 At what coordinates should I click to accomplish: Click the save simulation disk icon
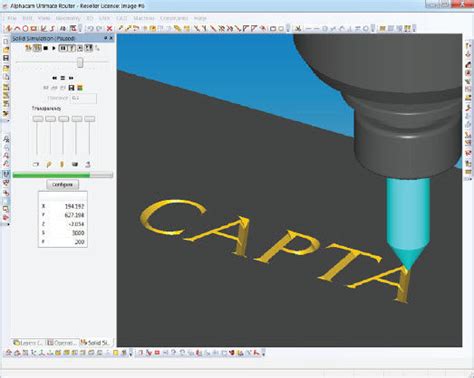71,88
